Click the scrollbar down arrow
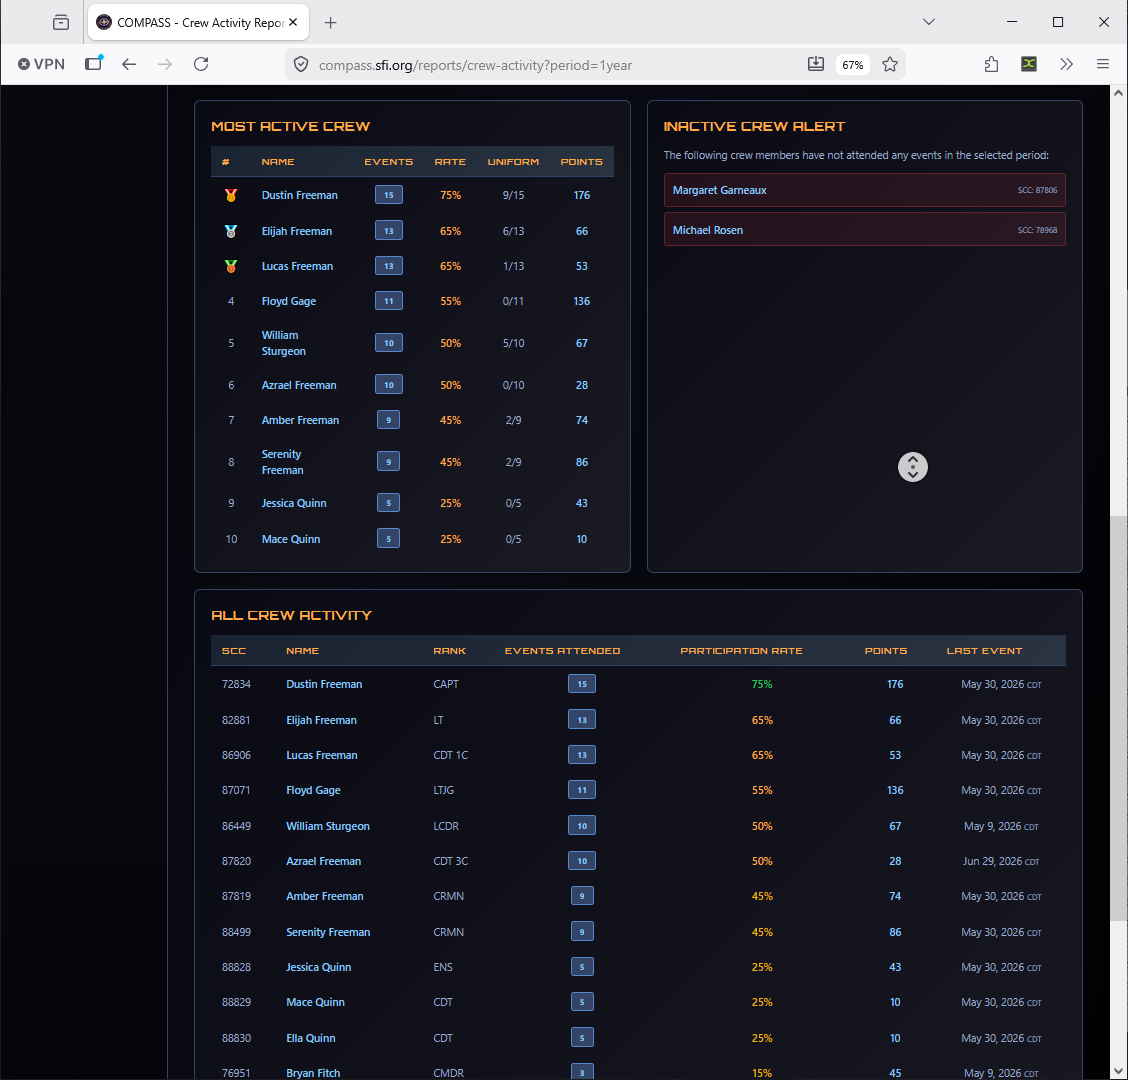This screenshot has height=1080, width=1128. tap(1118, 1071)
